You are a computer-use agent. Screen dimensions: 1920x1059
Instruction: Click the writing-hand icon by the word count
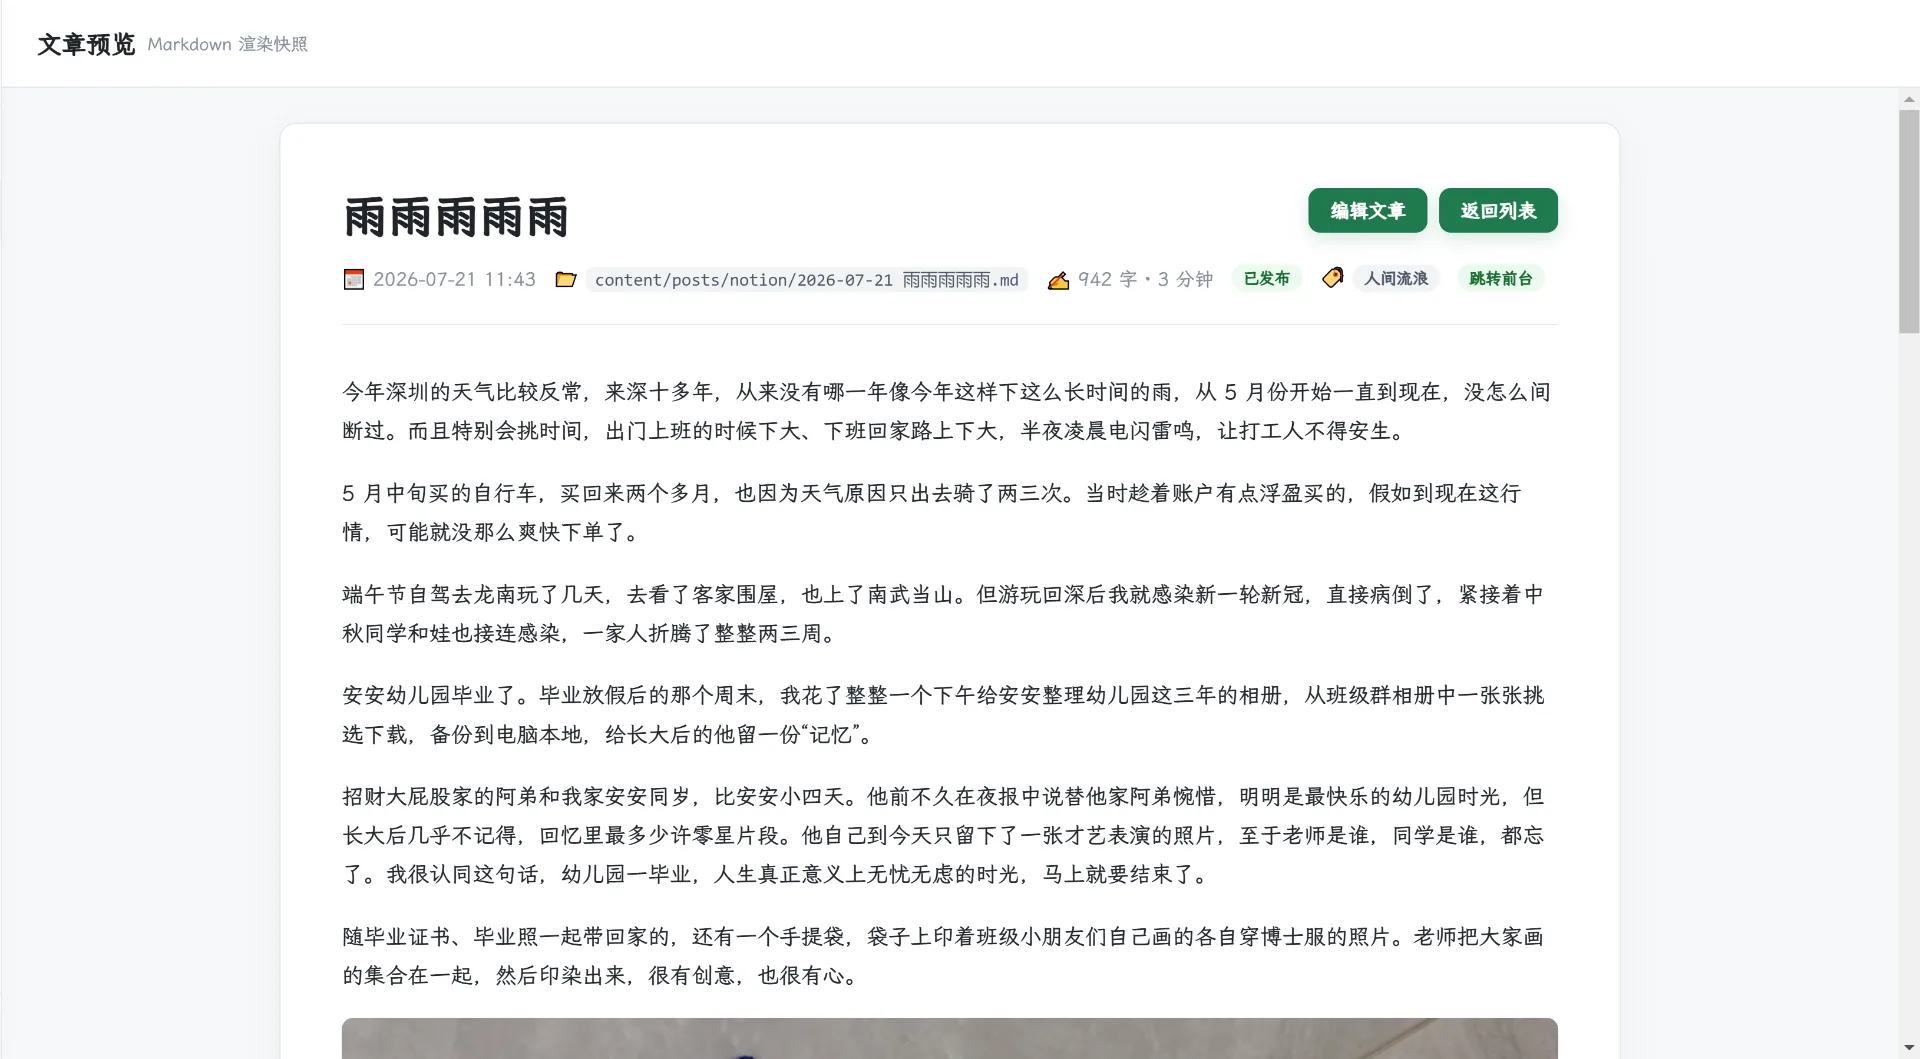(x=1058, y=280)
